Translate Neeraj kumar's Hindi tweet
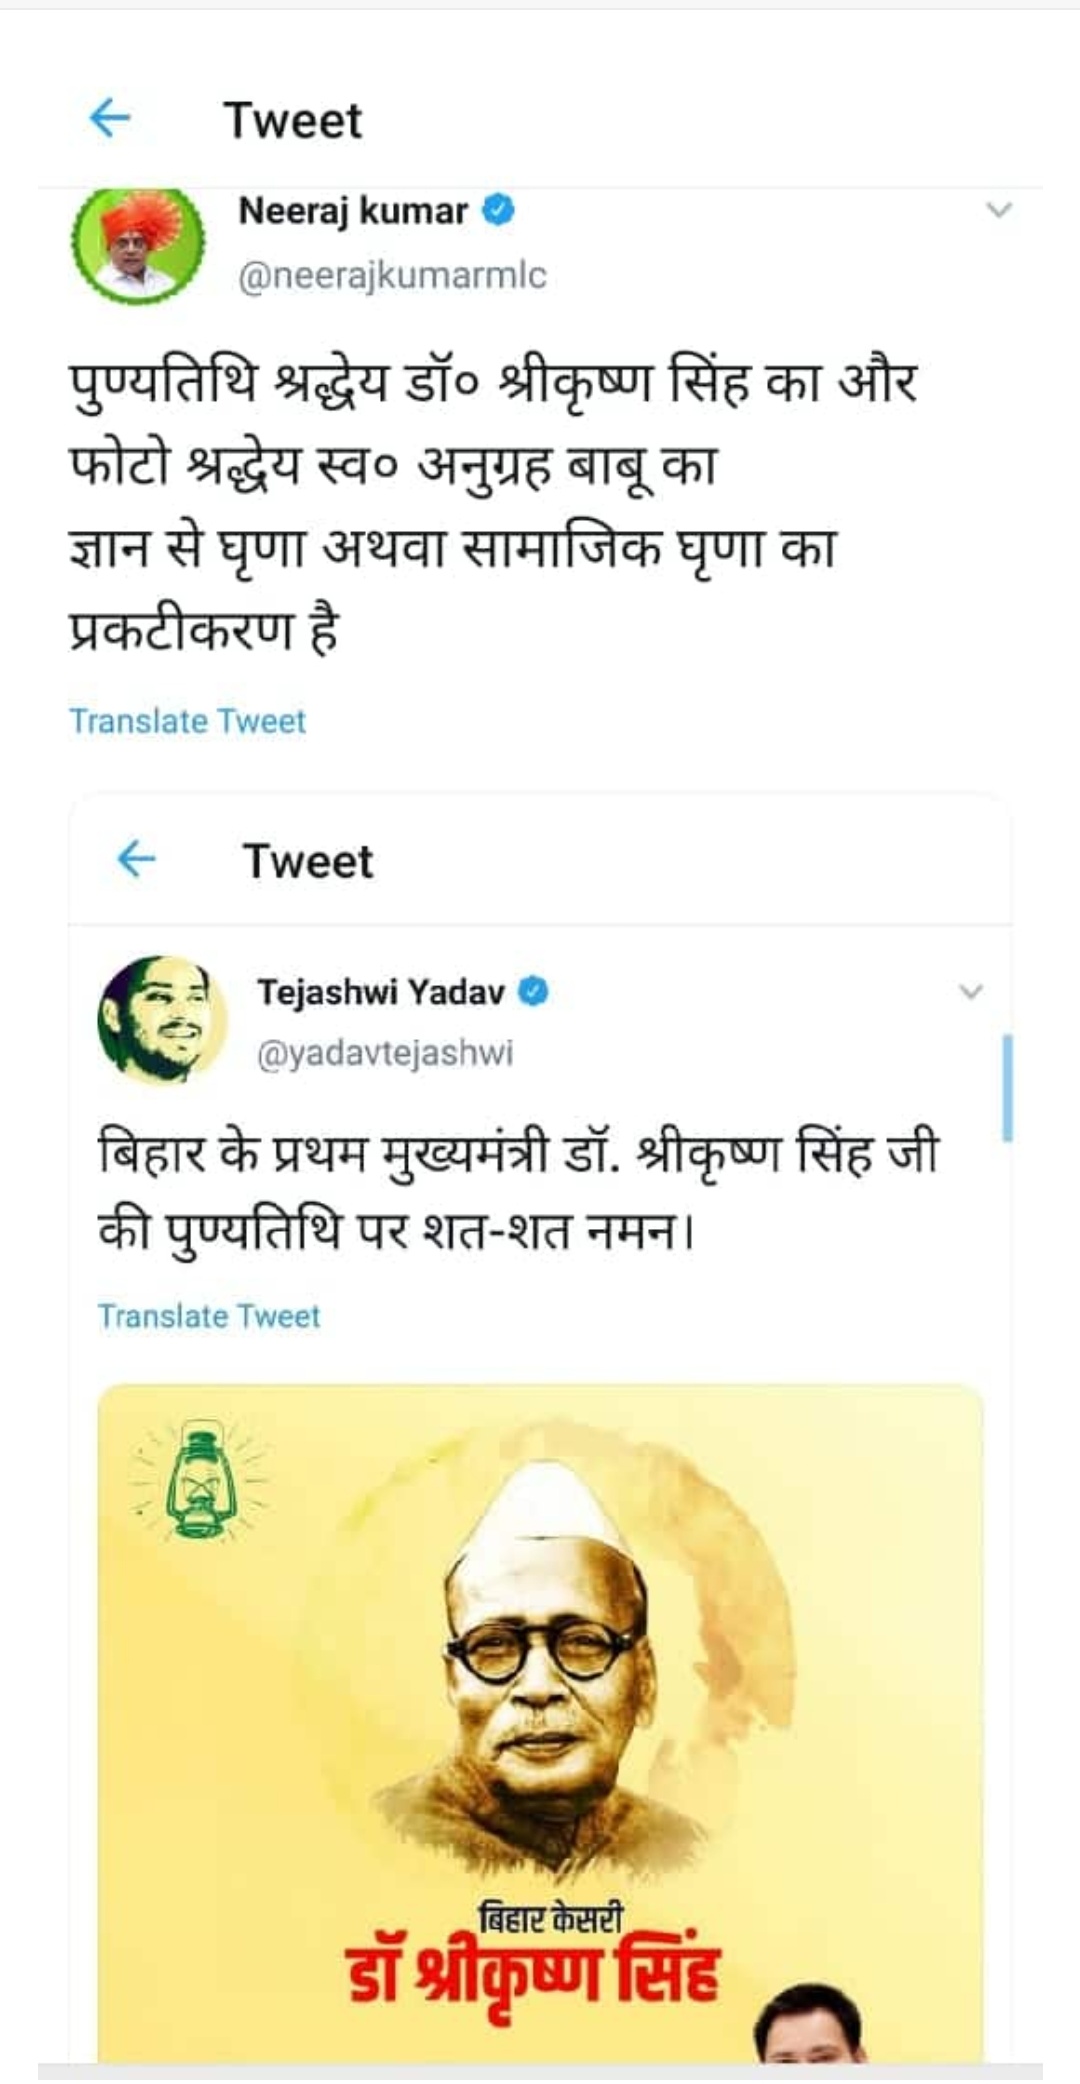The width and height of the screenshot is (1080, 2084). coord(187,721)
